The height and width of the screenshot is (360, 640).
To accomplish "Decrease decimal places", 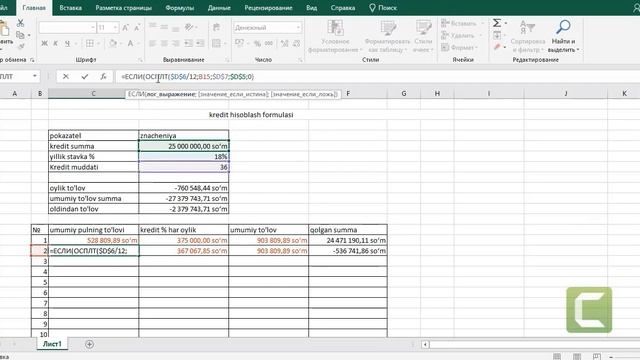I will click(296, 43).
